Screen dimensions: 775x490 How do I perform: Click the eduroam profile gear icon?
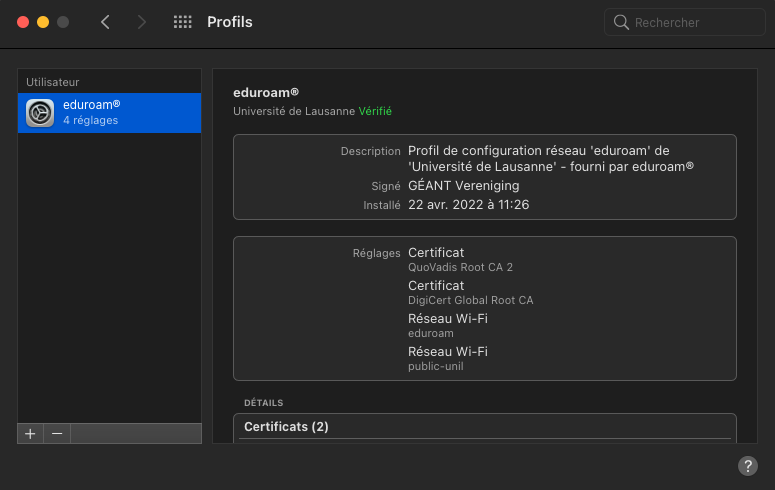(x=40, y=113)
